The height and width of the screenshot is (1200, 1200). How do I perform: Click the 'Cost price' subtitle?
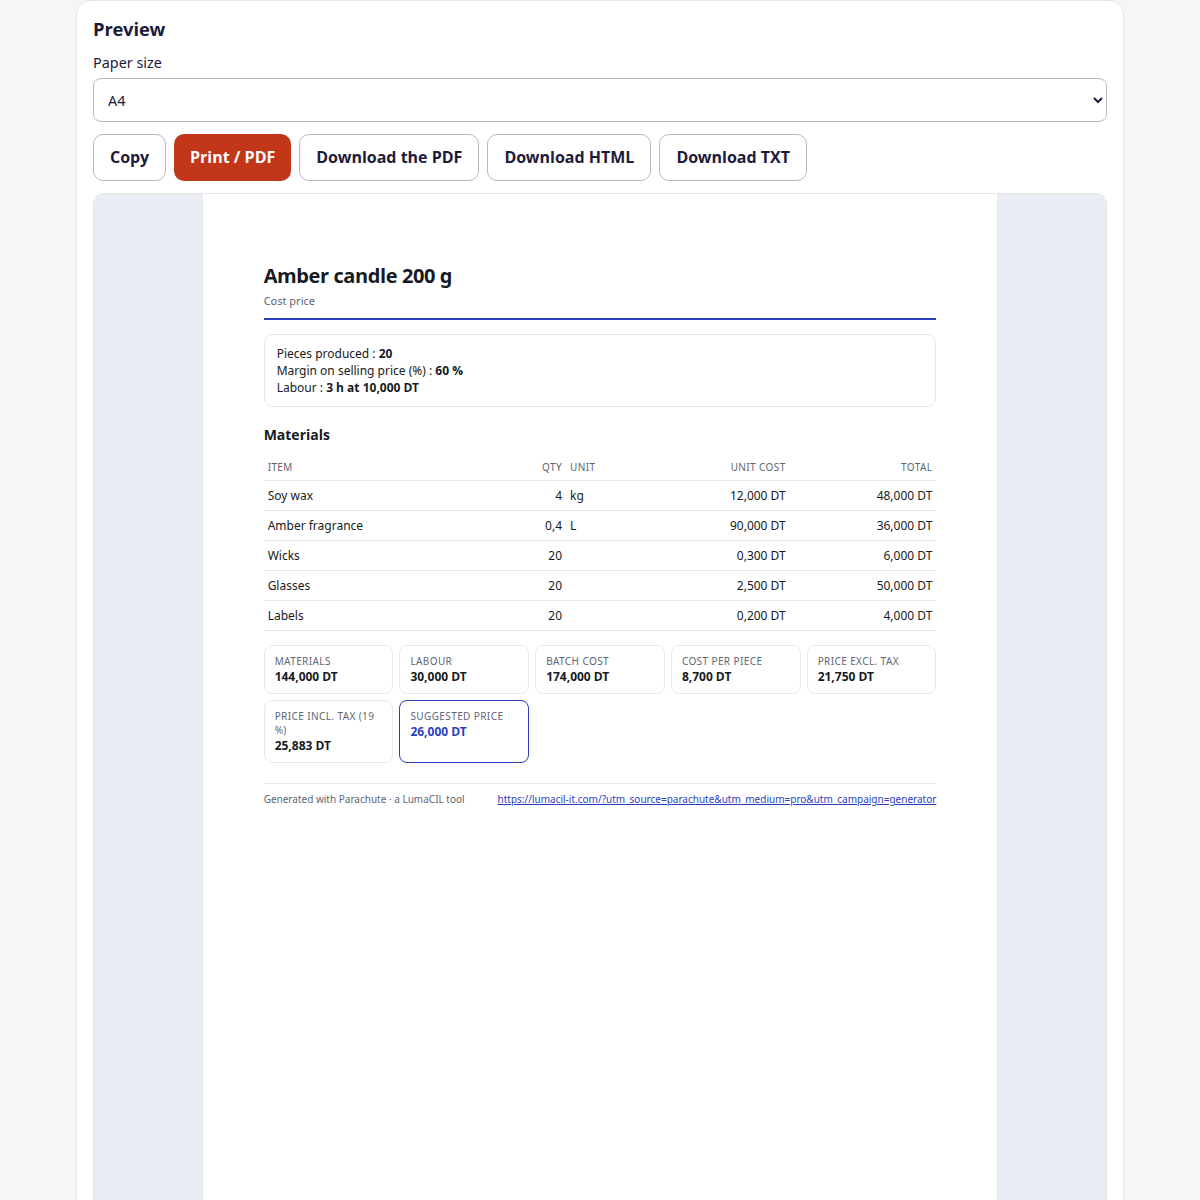(x=289, y=301)
